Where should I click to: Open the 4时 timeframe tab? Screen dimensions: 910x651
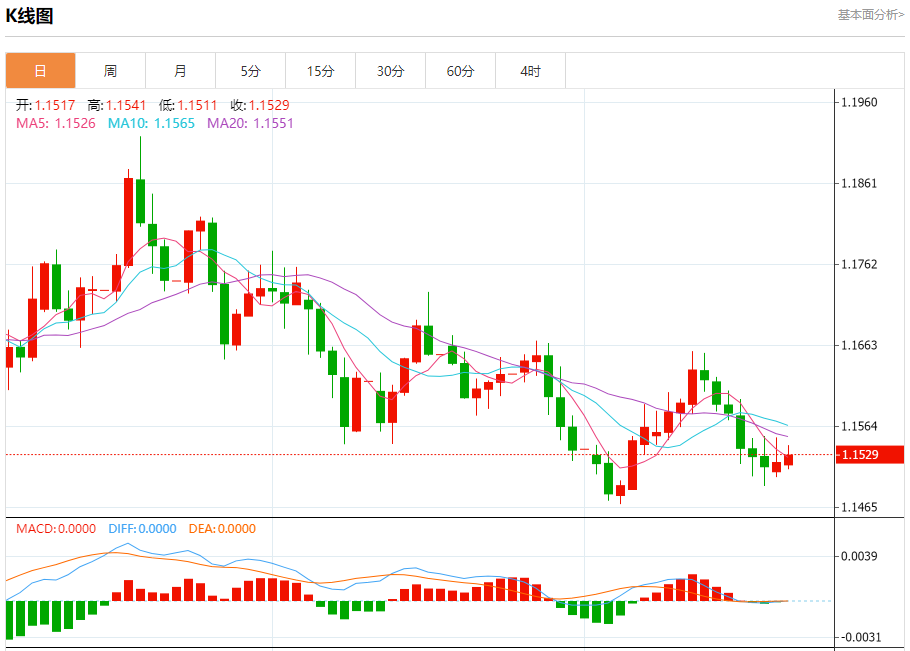530,71
